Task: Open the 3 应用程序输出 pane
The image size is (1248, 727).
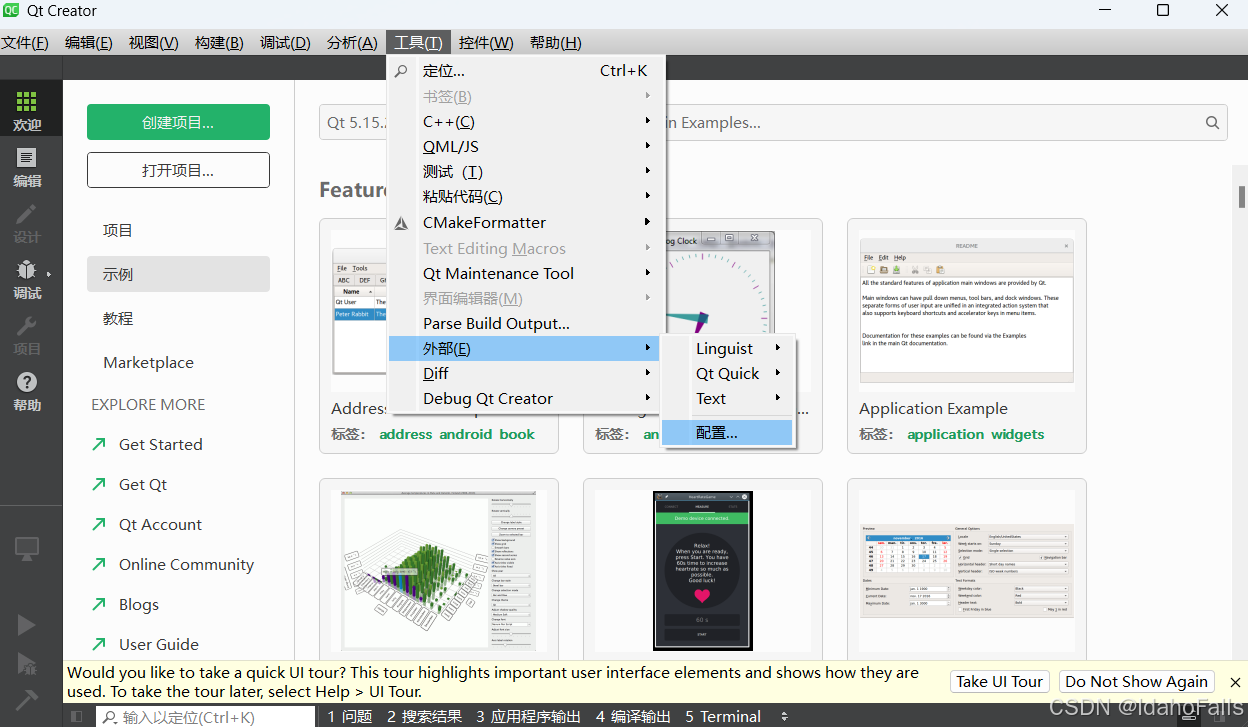Action: click(528, 717)
